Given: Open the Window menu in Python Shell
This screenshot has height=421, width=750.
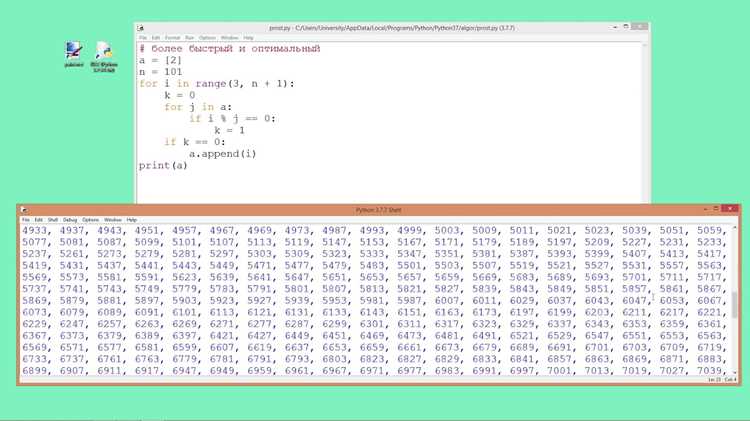Looking at the screenshot, I should pyautogui.click(x=113, y=220).
